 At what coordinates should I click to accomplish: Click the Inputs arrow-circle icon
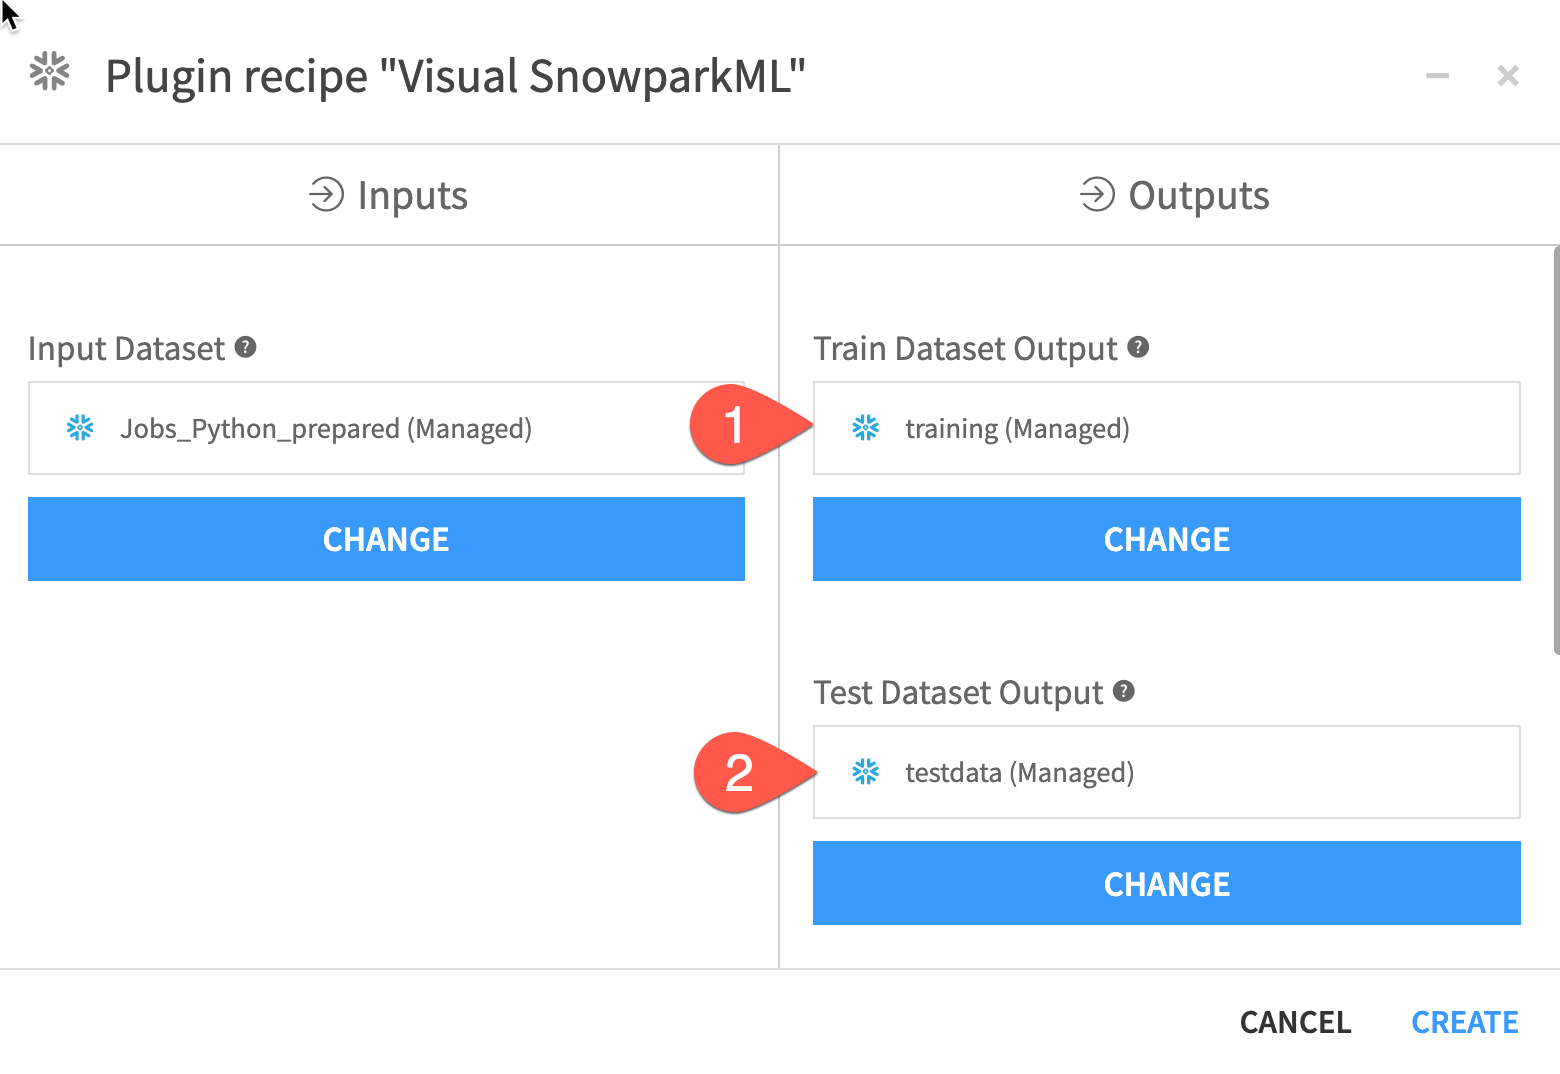coord(326,194)
